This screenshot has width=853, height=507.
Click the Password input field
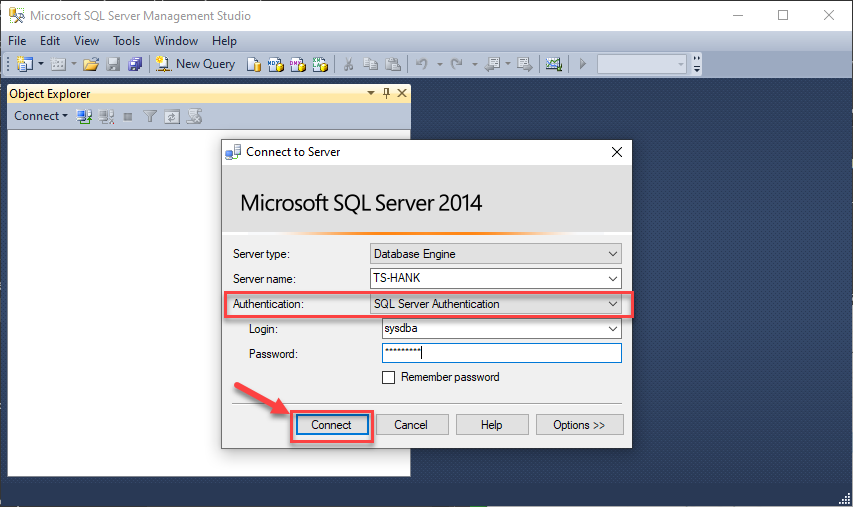coord(502,353)
